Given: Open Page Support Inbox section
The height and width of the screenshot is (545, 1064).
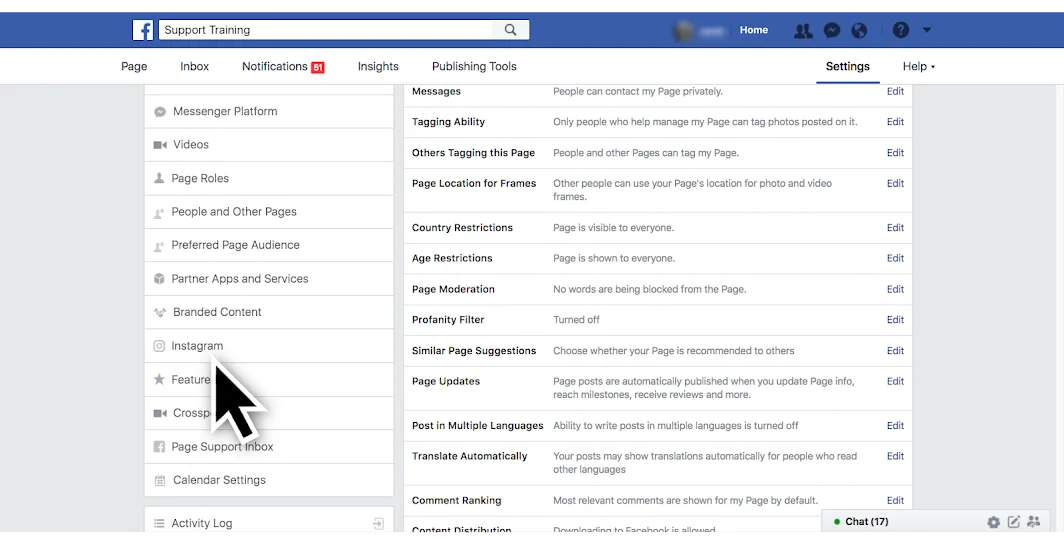Looking at the screenshot, I should click(269, 447).
